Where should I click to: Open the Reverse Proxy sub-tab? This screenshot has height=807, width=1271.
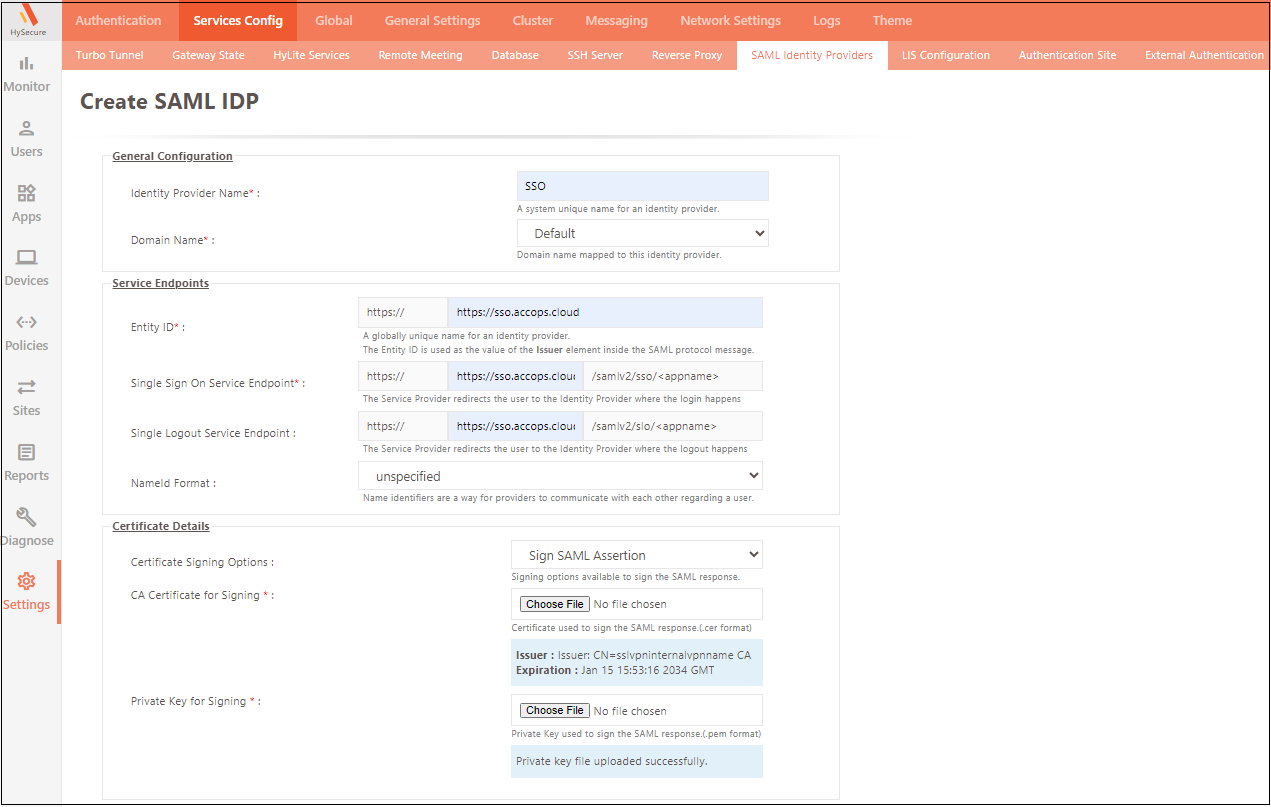[686, 55]
